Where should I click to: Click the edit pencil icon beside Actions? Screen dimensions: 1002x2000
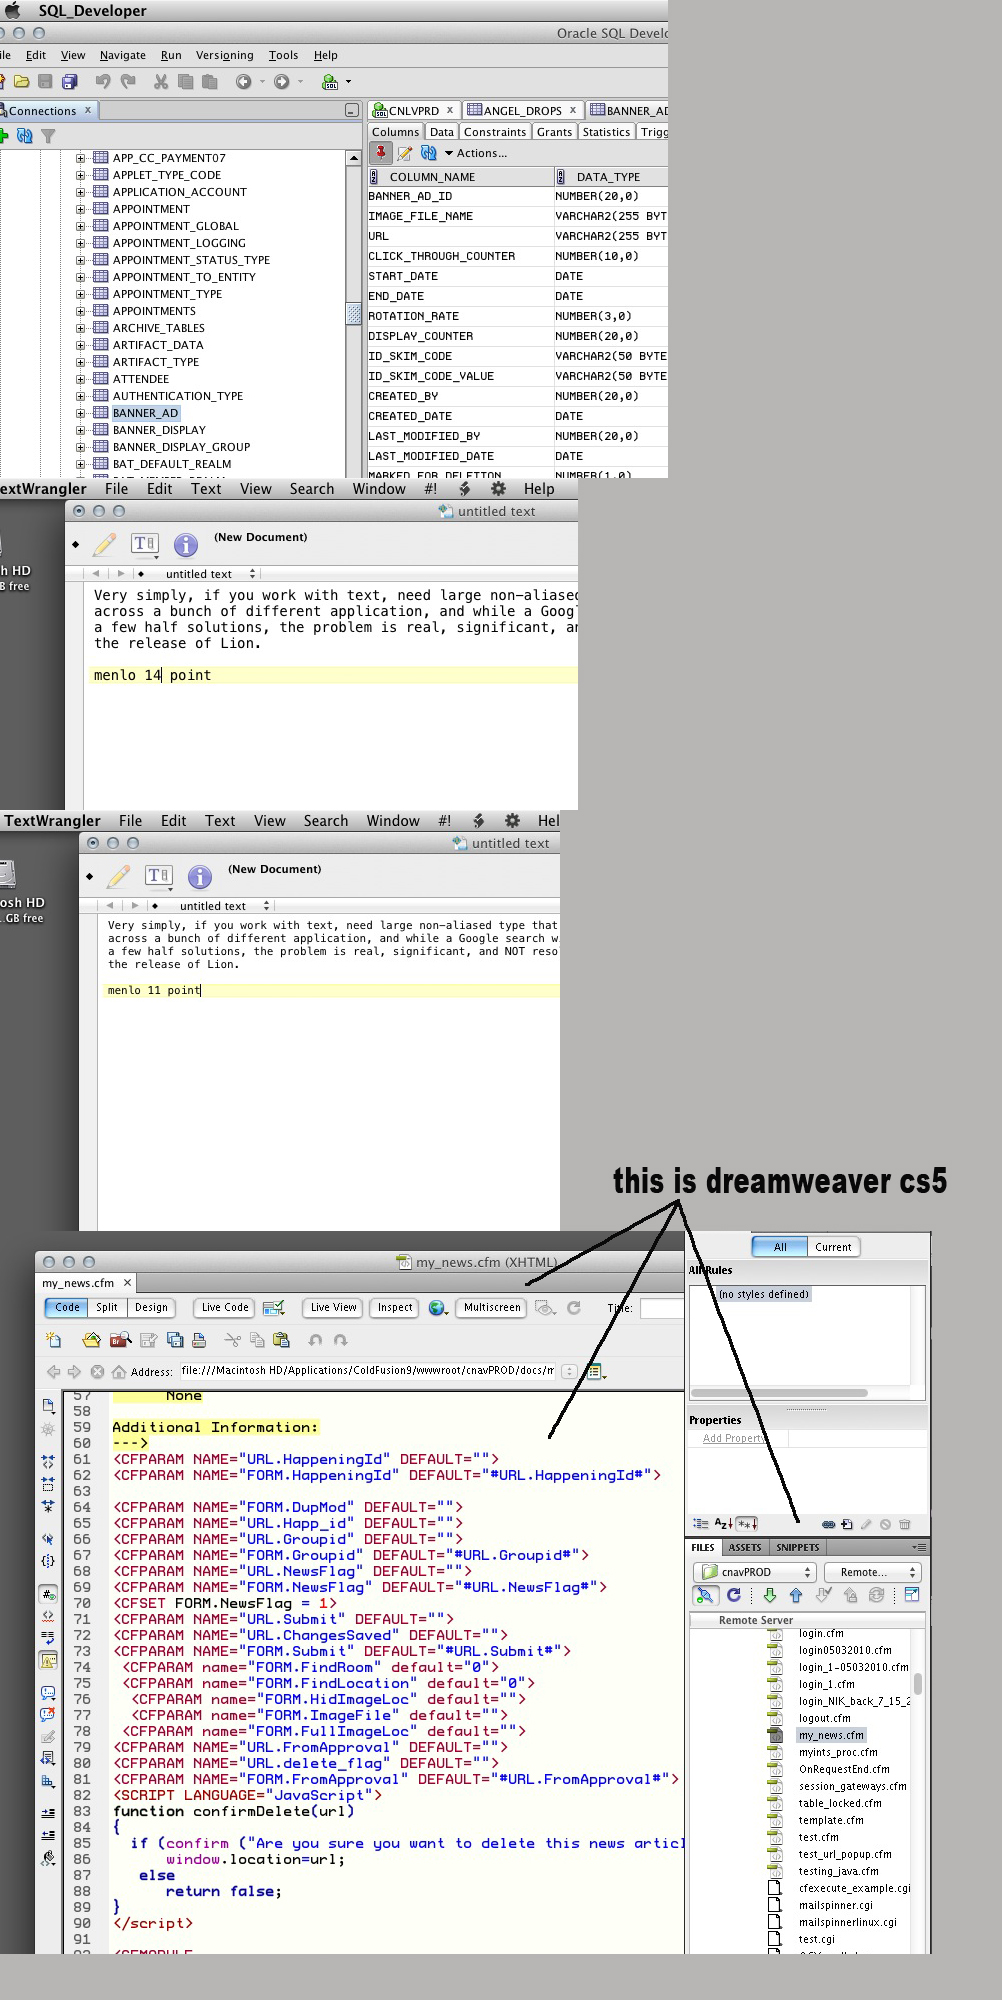pos(405,153)
